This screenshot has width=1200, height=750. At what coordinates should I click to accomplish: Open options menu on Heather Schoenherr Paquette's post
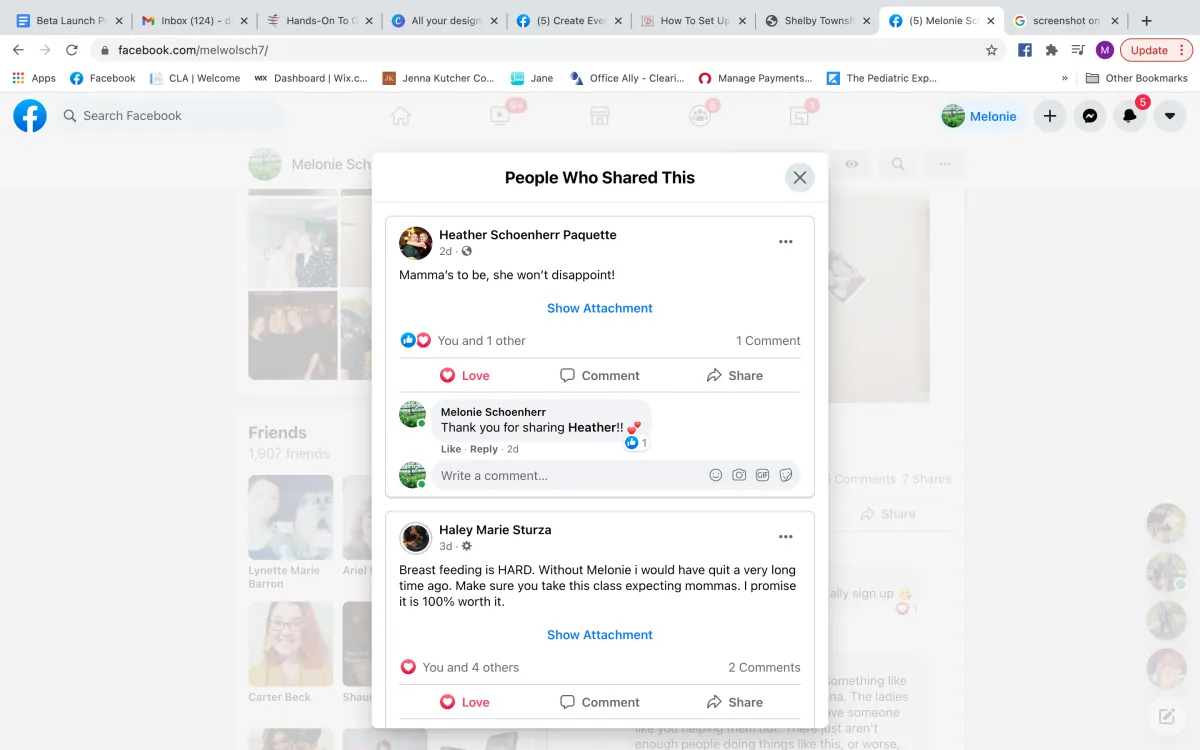[x=786, y=242]
